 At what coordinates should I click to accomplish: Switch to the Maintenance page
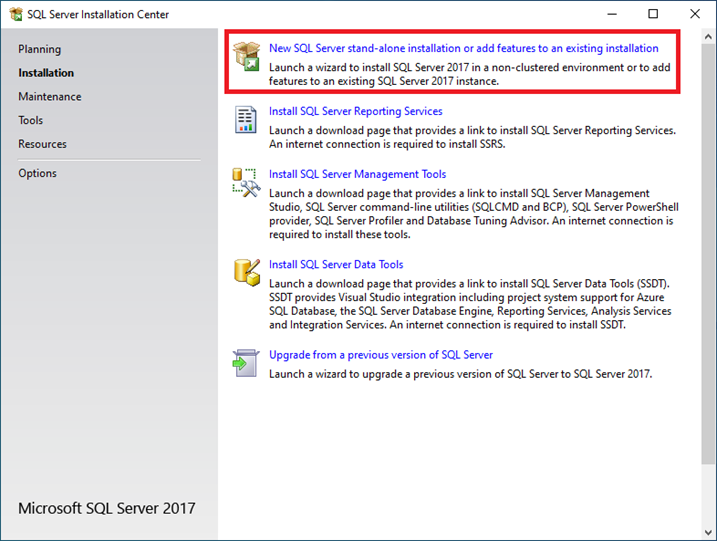tap(50, 96)
